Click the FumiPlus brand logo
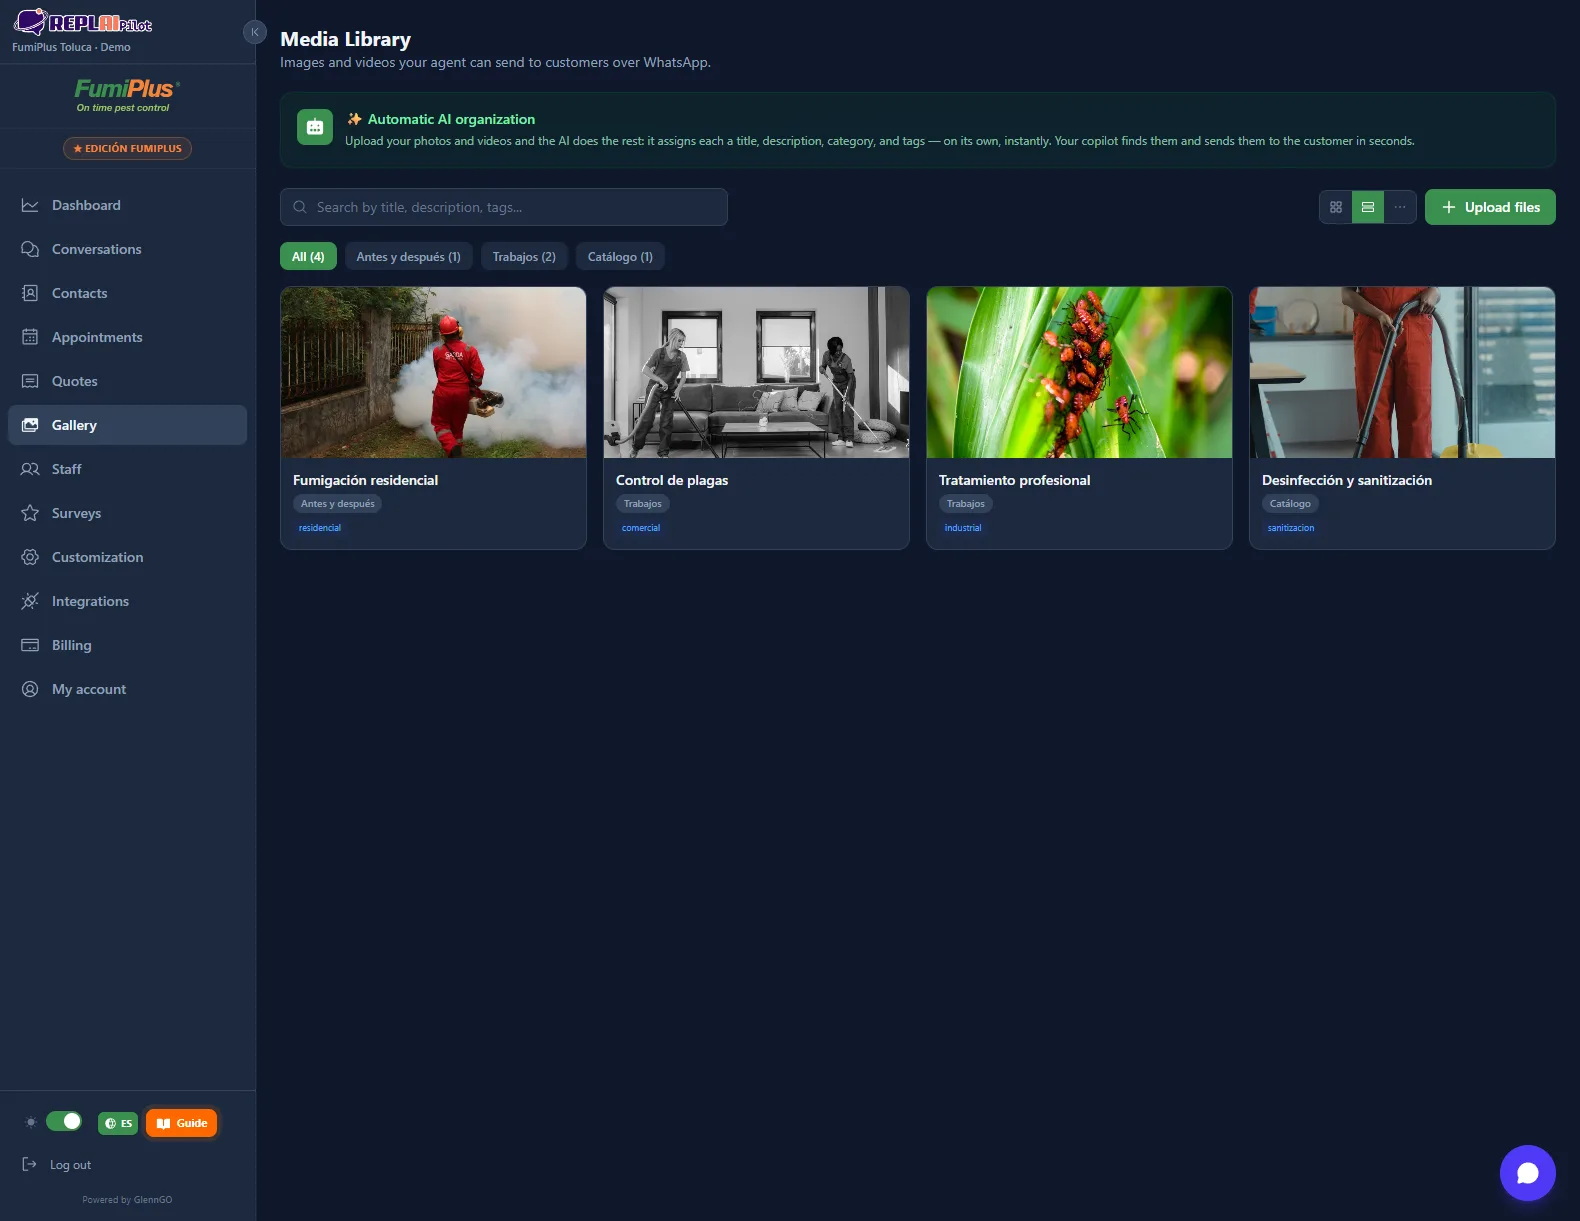This screenshot has height=1221, width=1580. [127, 95]
